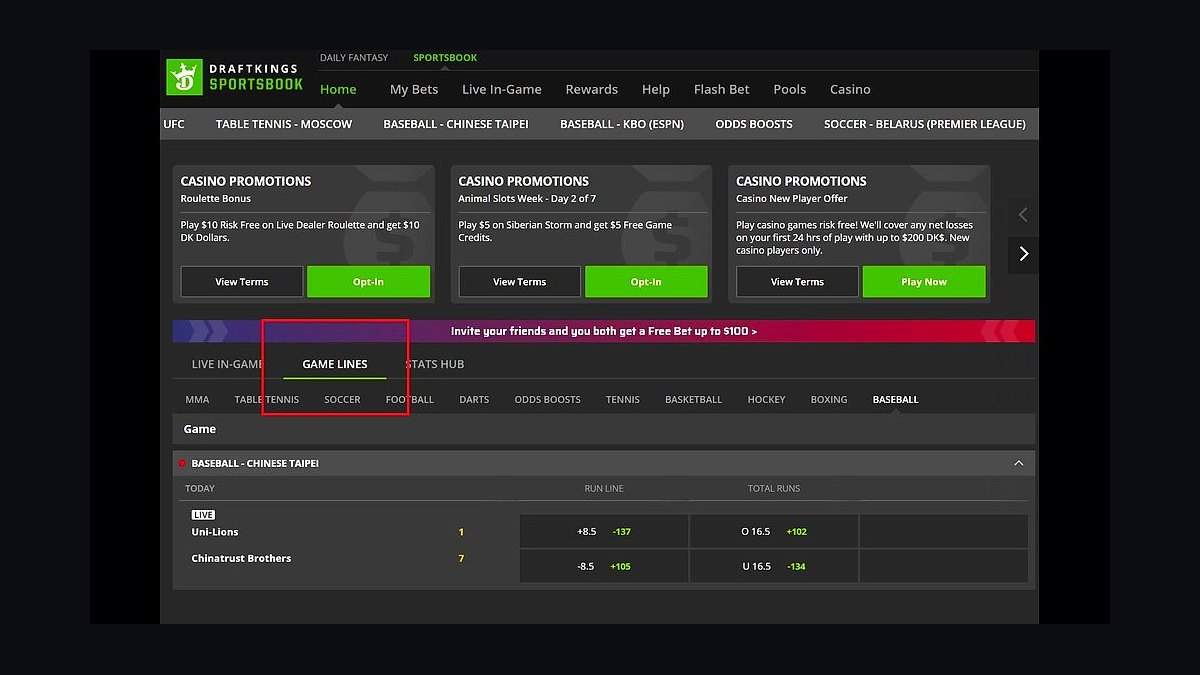1200x675 pixels.
Task: Click the Chinatrust Brothers team name
Action: tap(241, 558)
